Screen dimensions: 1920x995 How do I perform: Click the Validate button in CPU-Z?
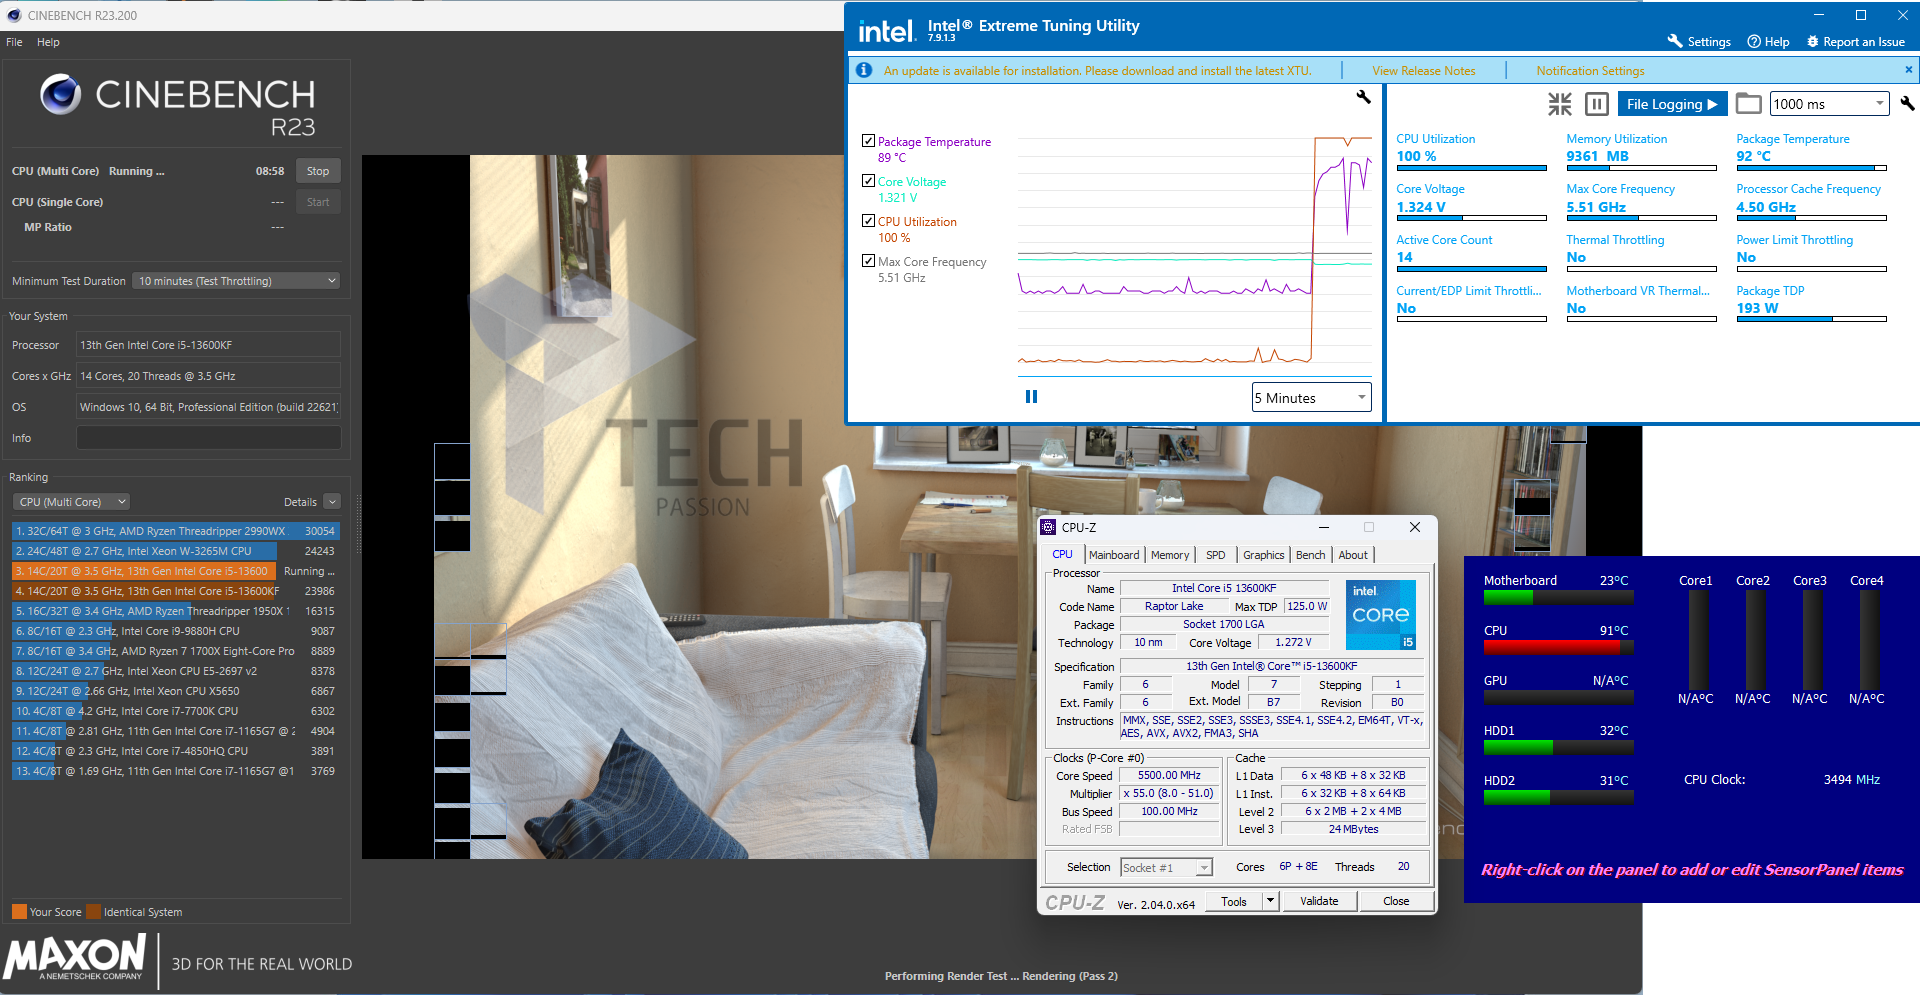[x=1318, y=901]
